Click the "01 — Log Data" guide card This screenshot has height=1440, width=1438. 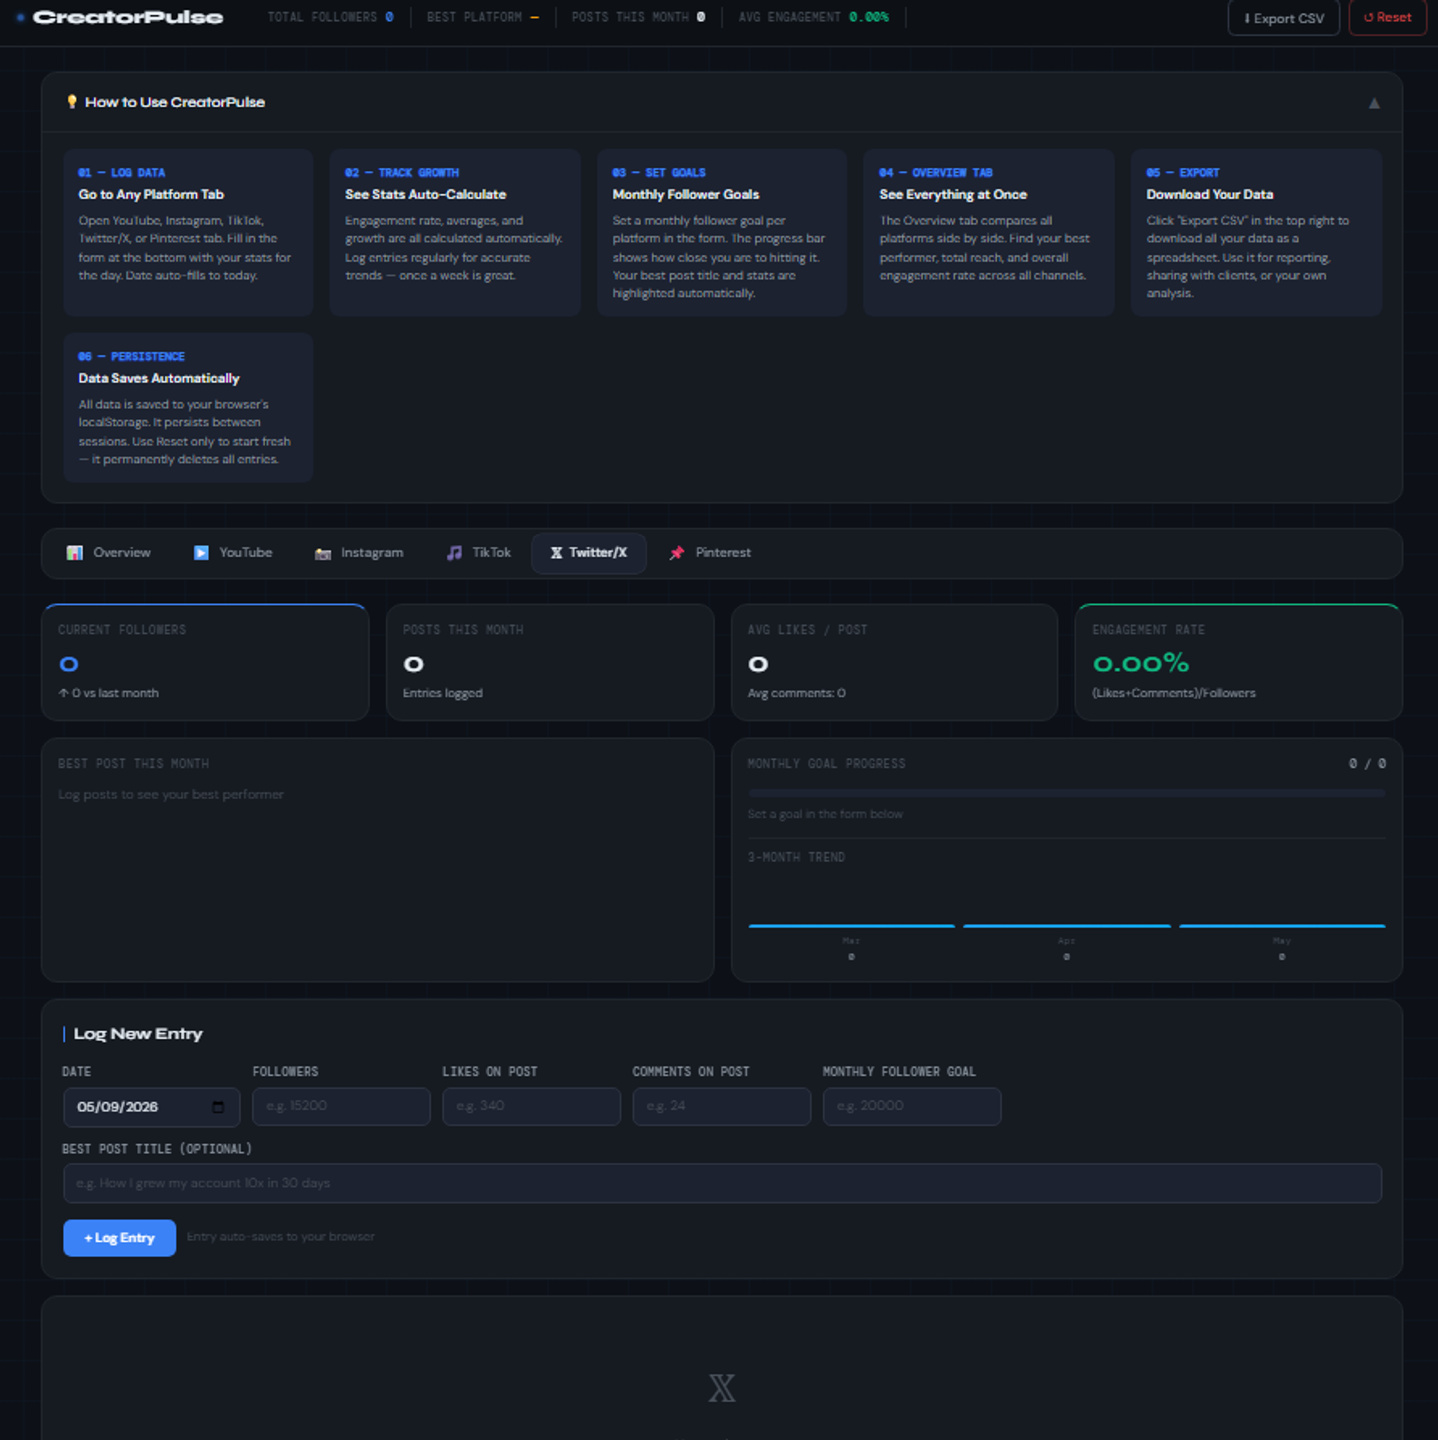point(188,233)
